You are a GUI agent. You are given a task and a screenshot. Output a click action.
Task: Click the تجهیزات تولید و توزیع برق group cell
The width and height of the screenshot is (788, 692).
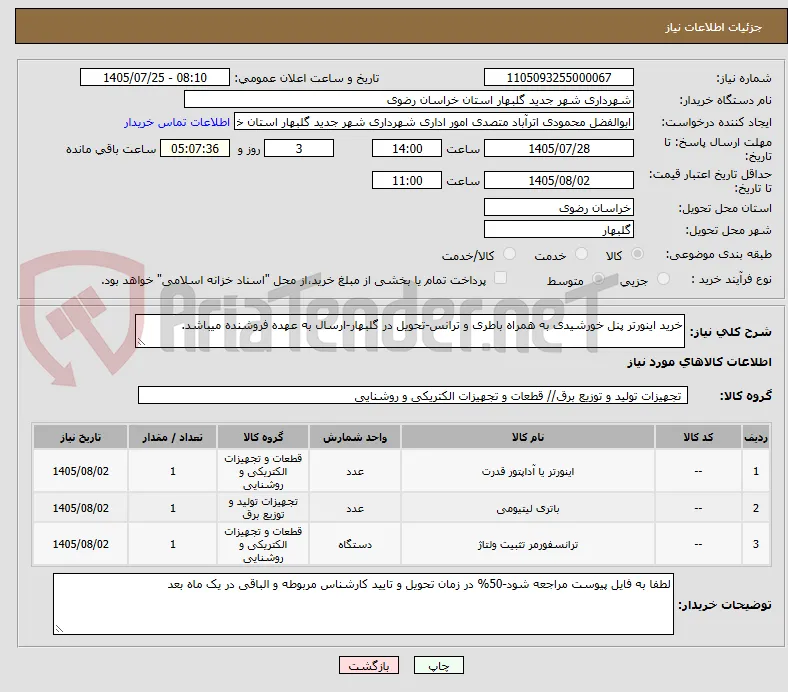(x=263, y=508)
